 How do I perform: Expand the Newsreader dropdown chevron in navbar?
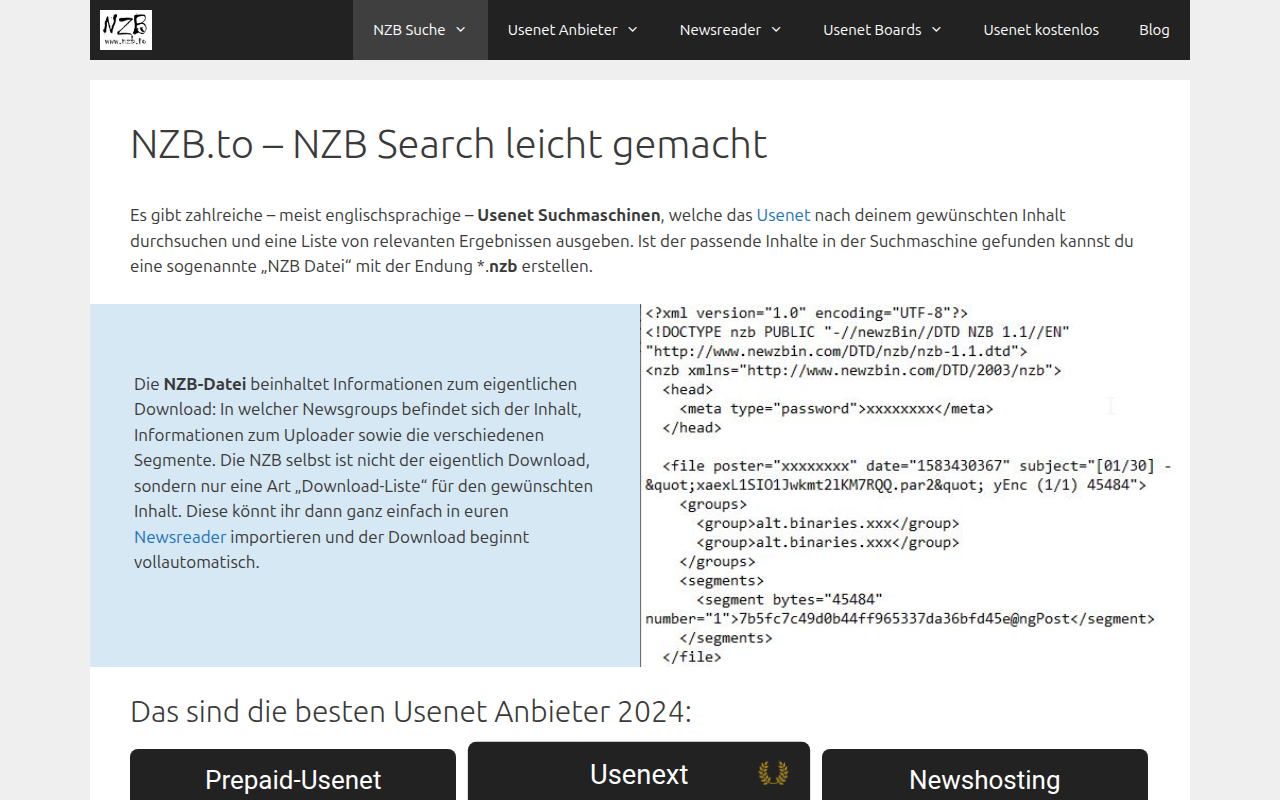pyautogui.click(x=776, y=30)
